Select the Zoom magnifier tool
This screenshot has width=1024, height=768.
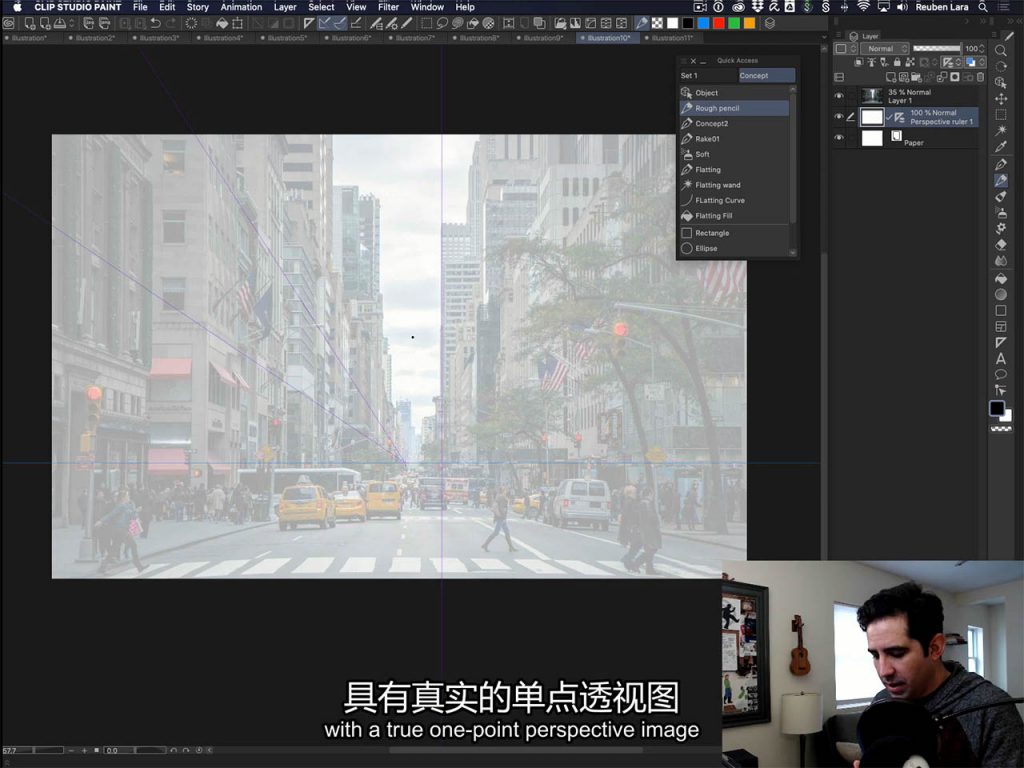1001,50
